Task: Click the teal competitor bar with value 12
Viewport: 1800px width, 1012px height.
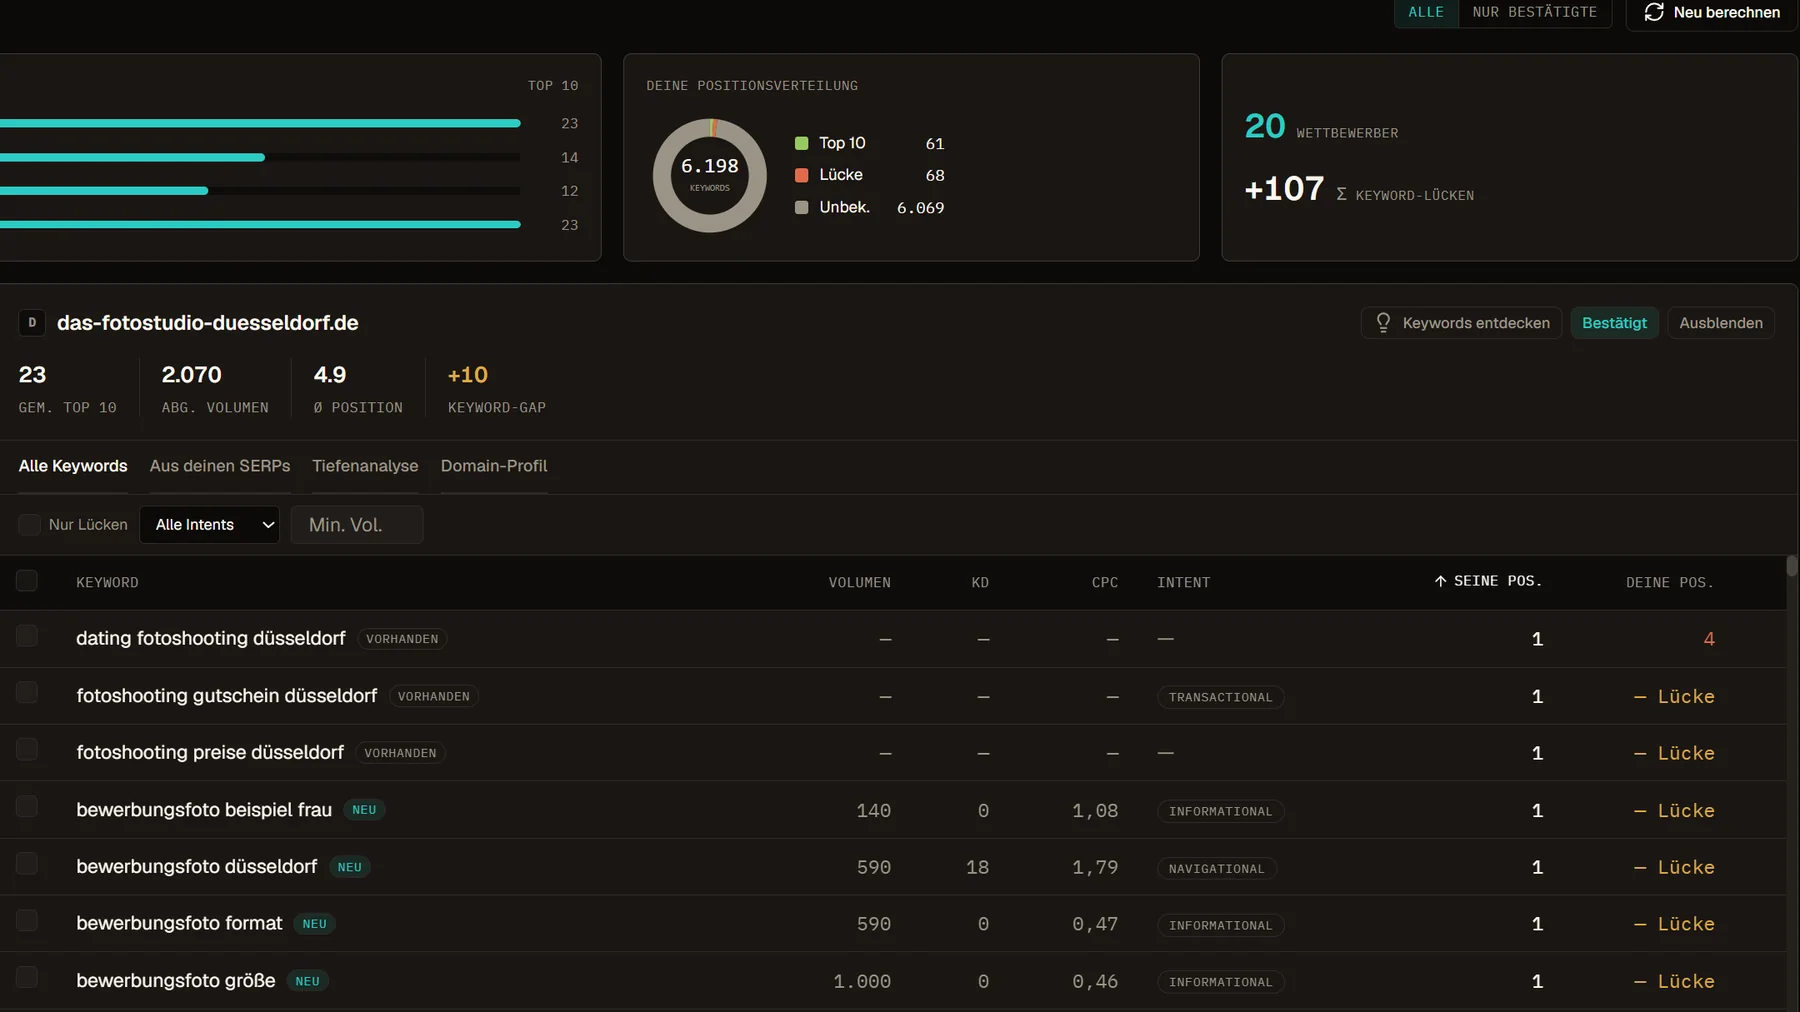Action: coord(104,190)
